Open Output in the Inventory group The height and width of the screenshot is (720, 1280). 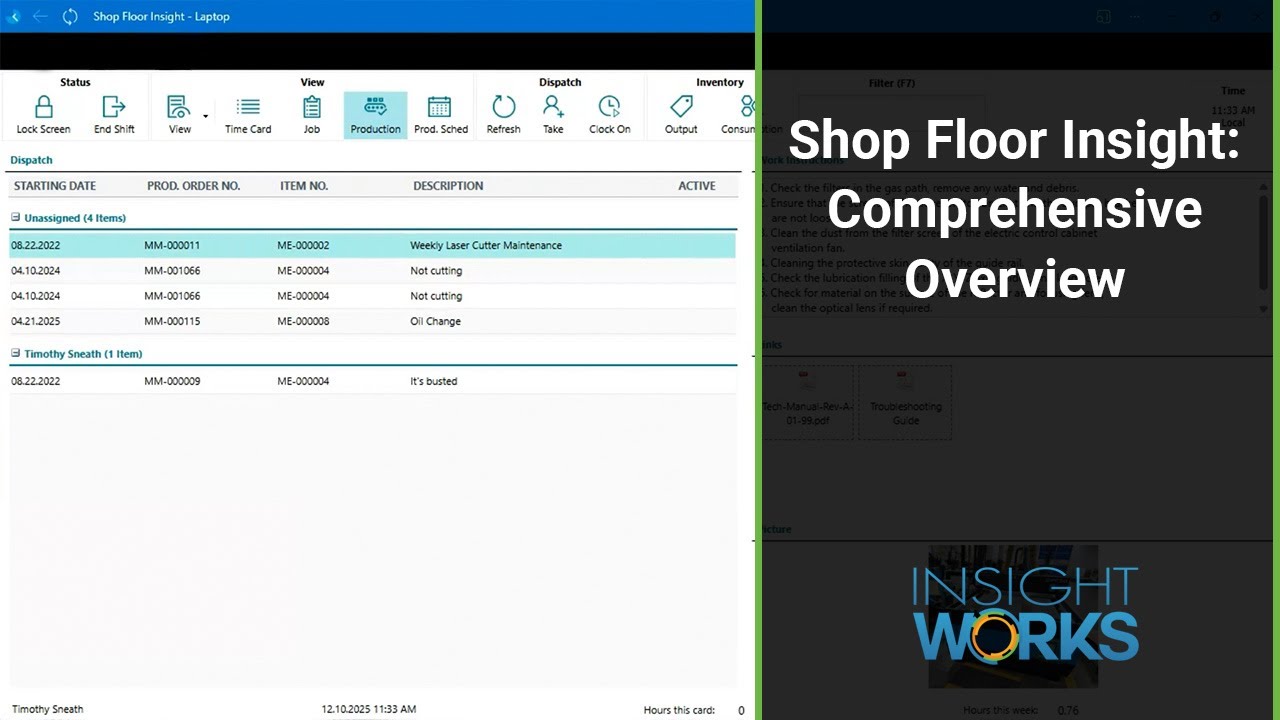coord(681,115)
